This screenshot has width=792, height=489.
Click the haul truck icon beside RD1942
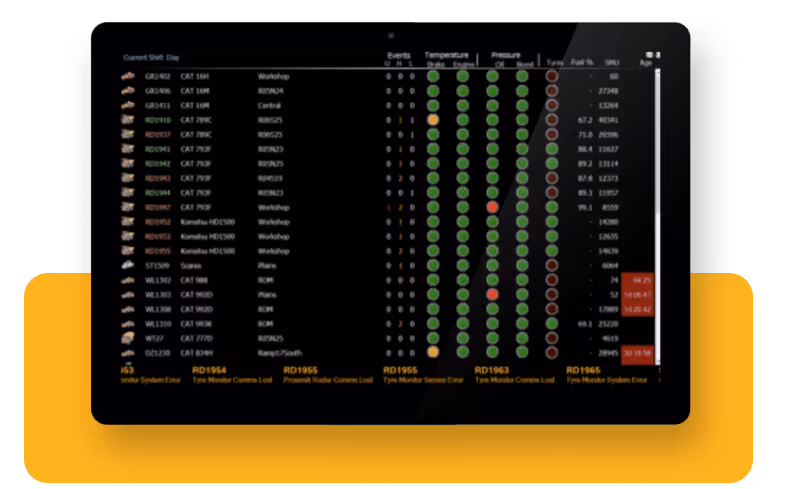[128, 164]
